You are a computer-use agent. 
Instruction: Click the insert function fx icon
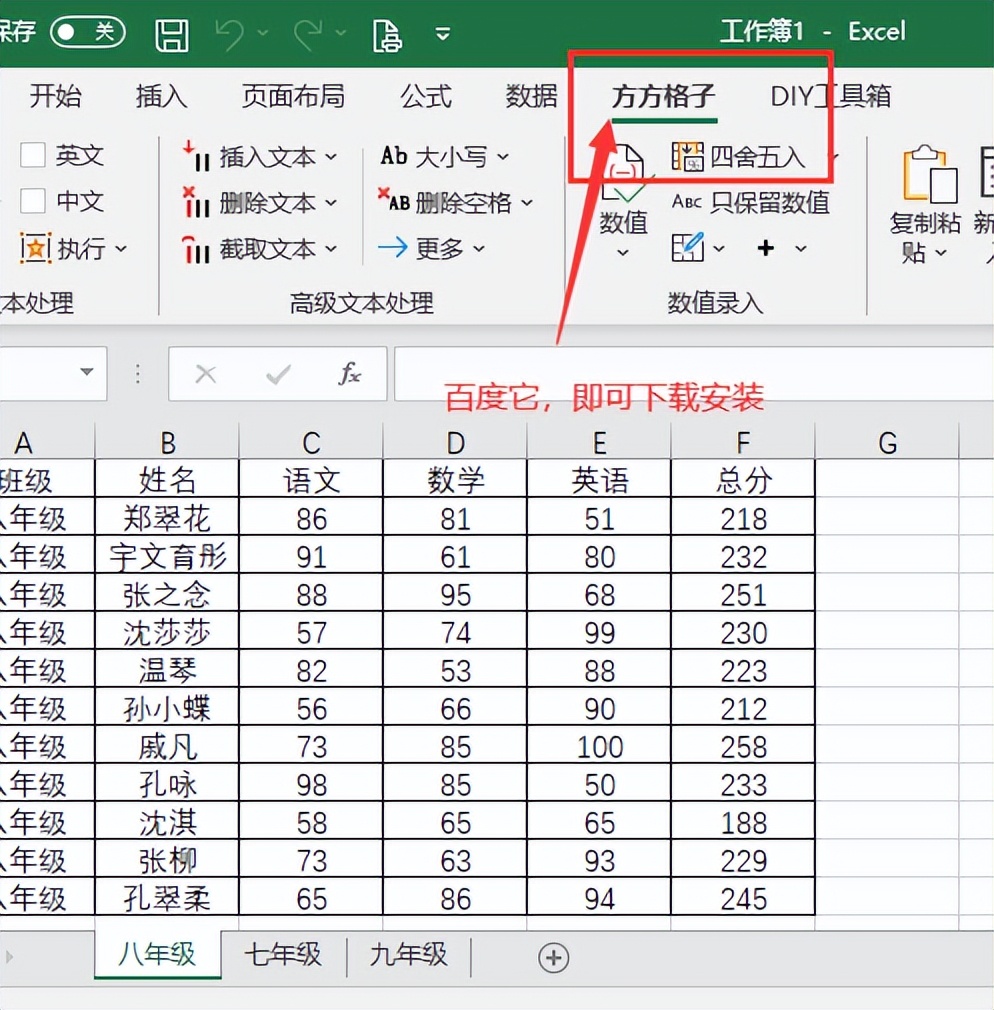pyautogui.click(x=349, y=374)
